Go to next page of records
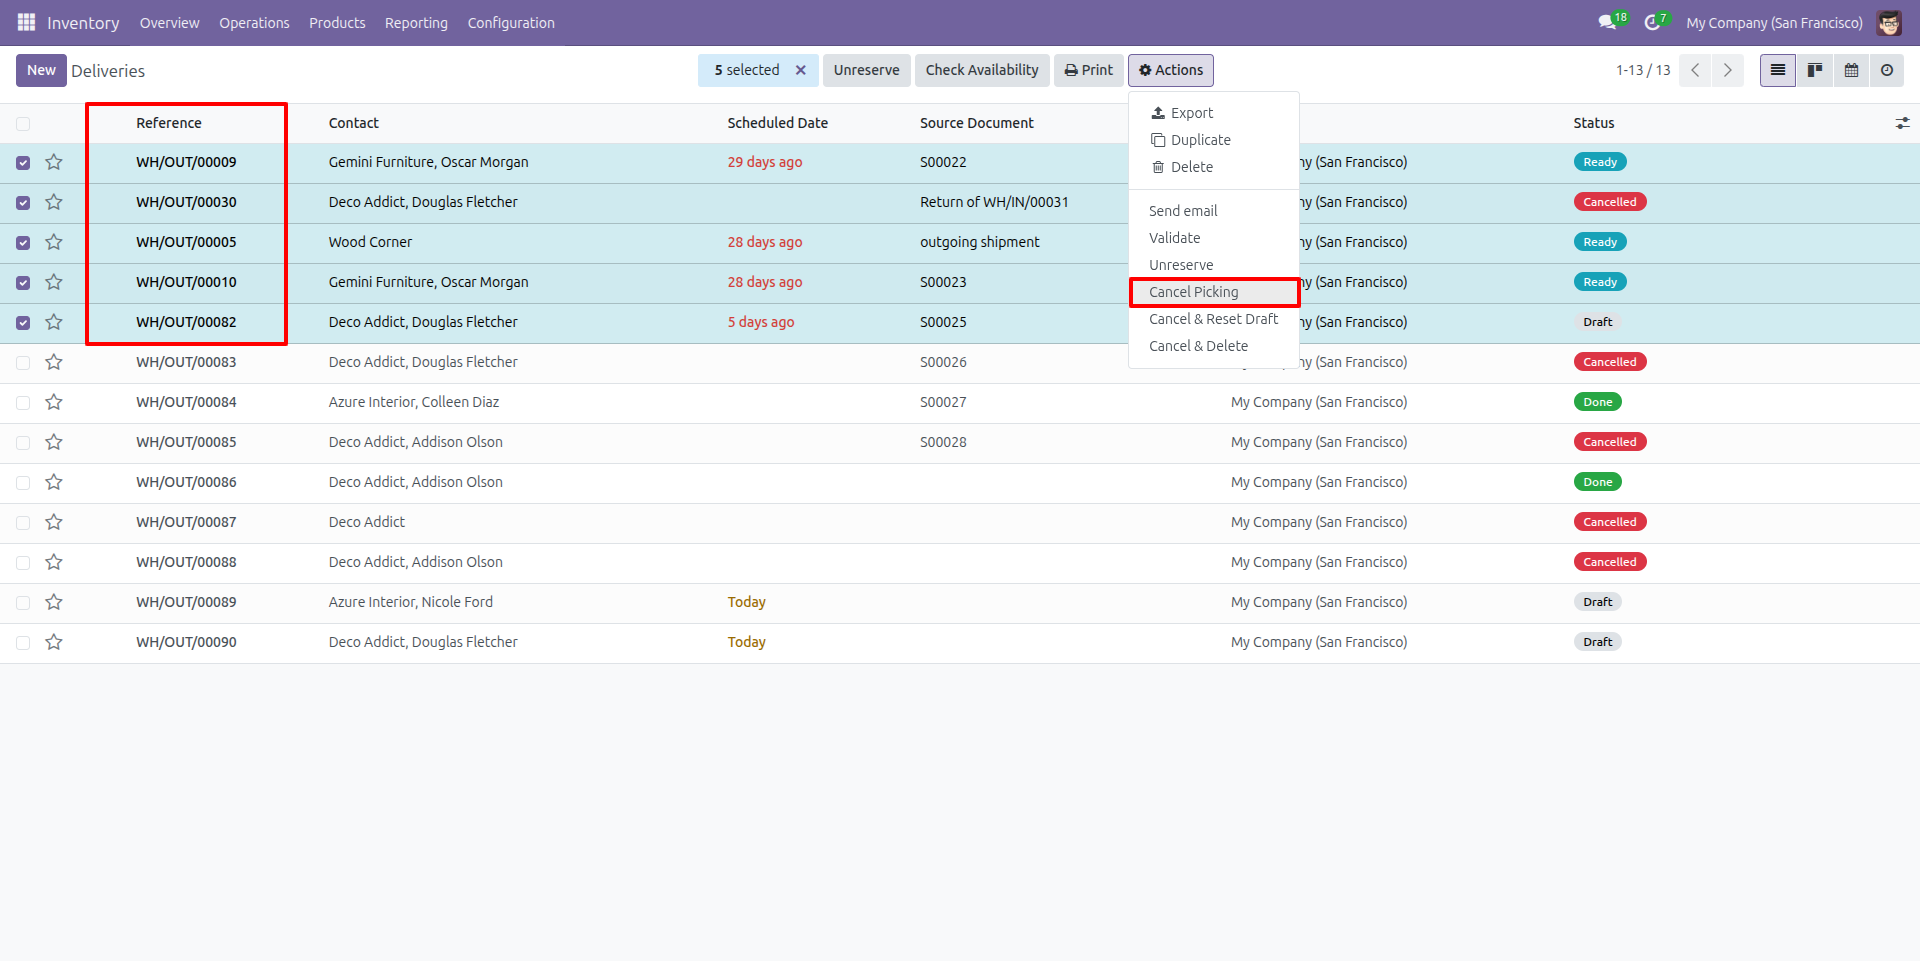Viewport: 1920px width, 961px height. point(1727,70)
